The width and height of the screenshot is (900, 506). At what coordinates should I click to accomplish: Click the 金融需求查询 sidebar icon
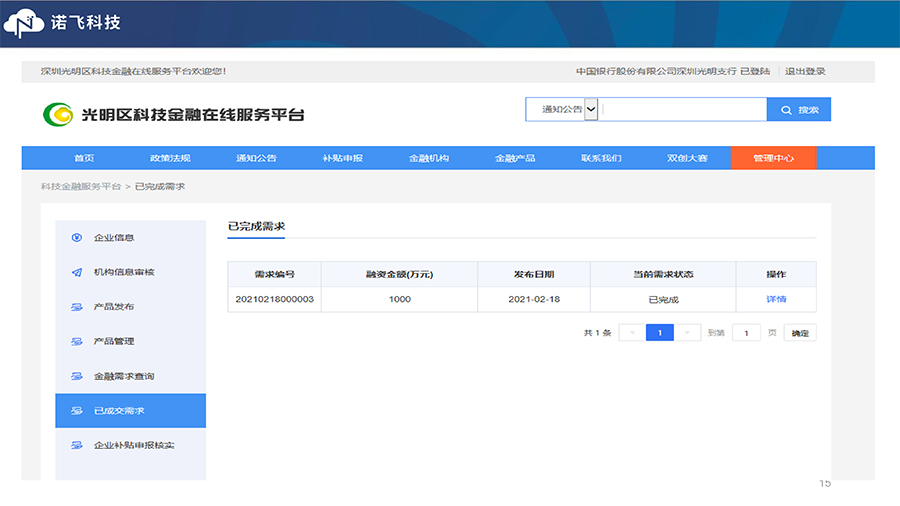tap(77, 376)
